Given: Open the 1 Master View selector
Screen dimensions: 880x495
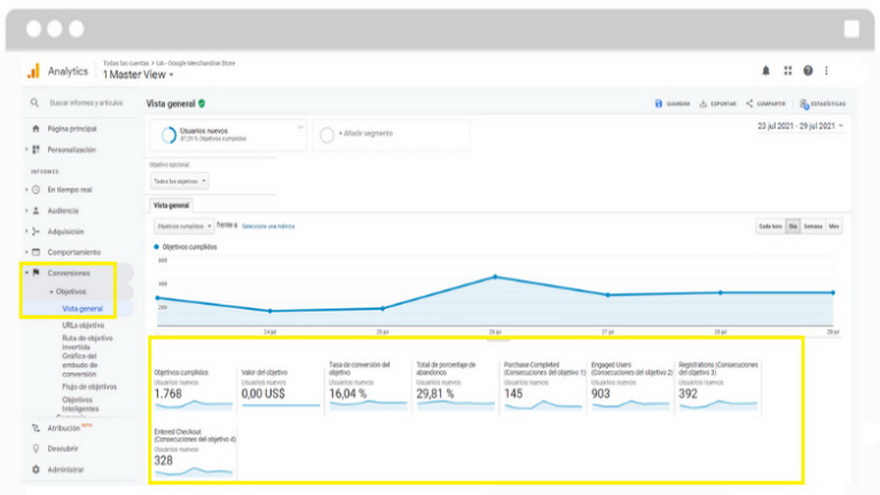Looking at the screenshot, I should coord(138,75).
